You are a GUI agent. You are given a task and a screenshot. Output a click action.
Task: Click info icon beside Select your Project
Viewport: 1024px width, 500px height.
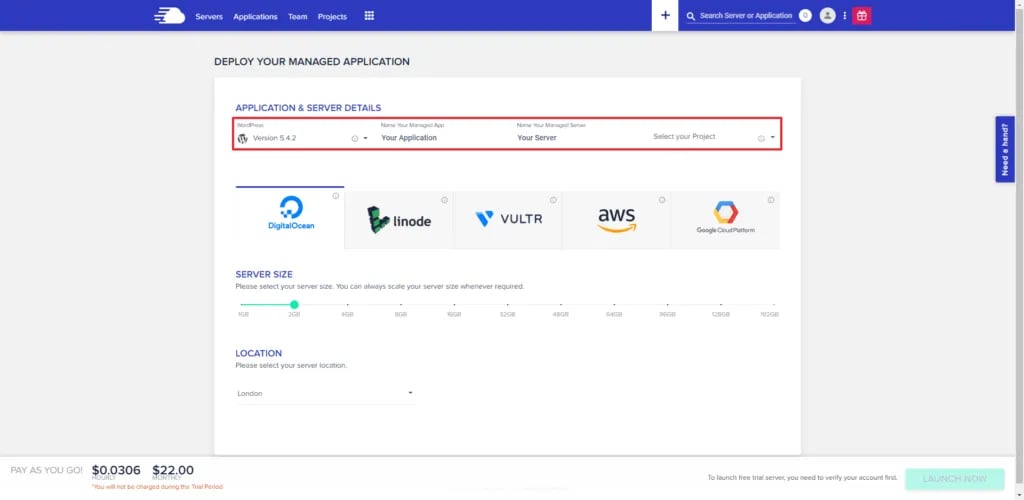pos(761,138)
